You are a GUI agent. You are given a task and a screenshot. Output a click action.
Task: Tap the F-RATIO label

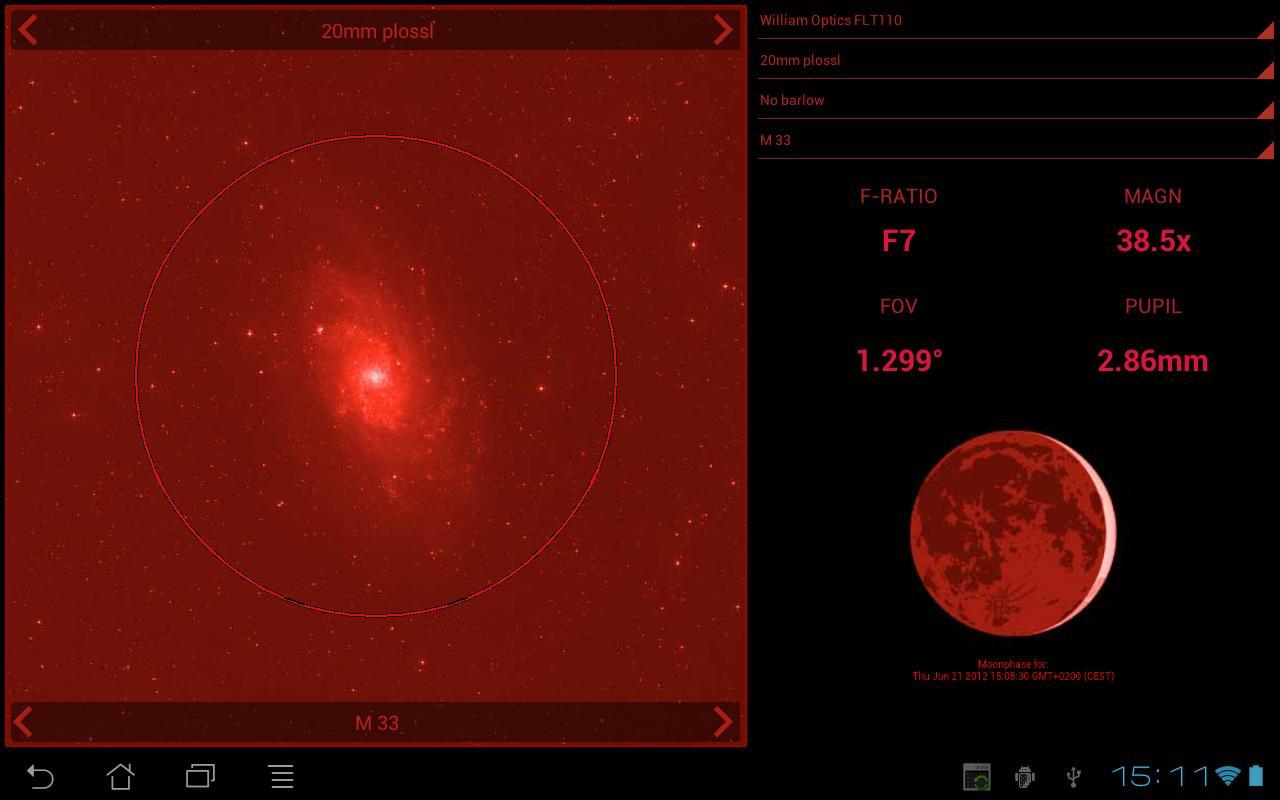click(899, 196)
